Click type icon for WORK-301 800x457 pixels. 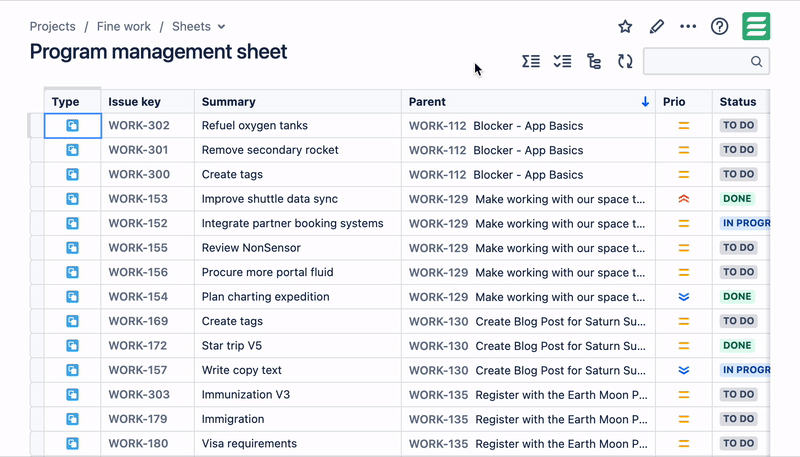[72, 150]
